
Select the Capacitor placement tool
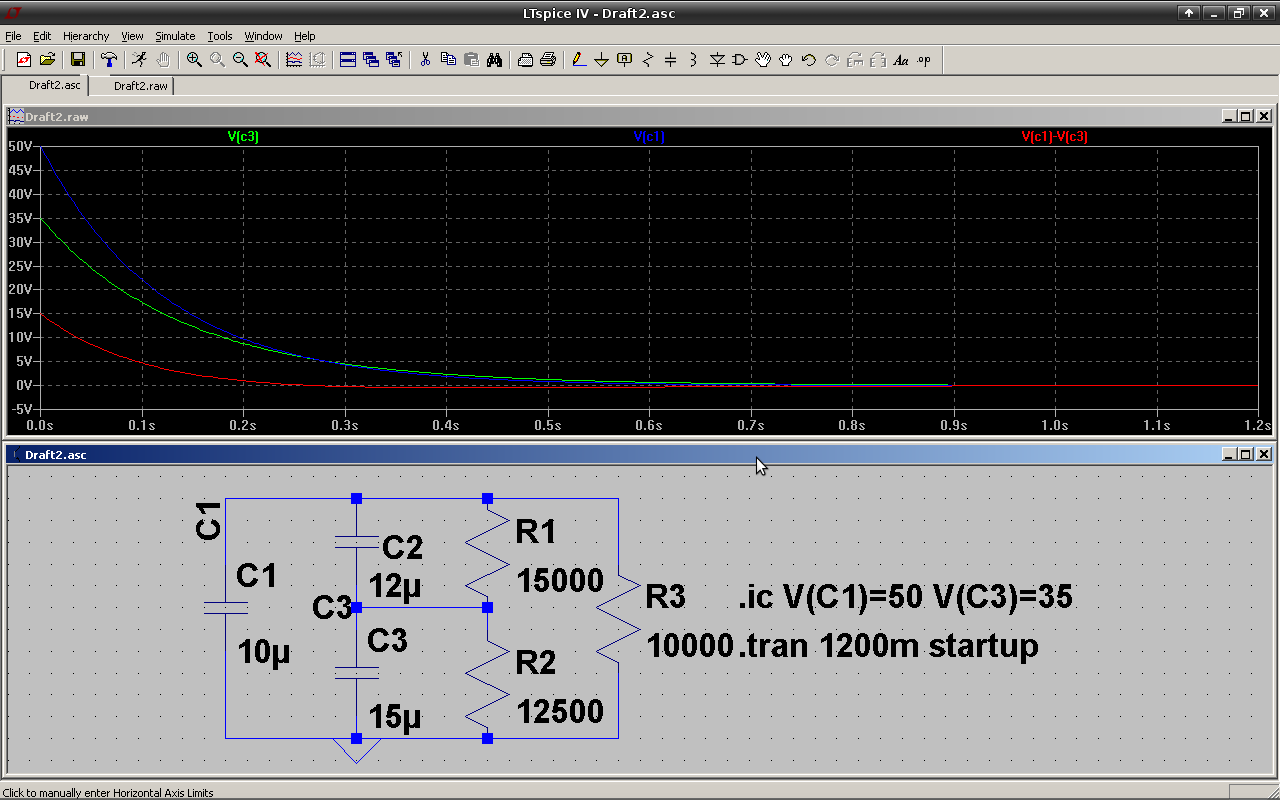click(671, 60)
